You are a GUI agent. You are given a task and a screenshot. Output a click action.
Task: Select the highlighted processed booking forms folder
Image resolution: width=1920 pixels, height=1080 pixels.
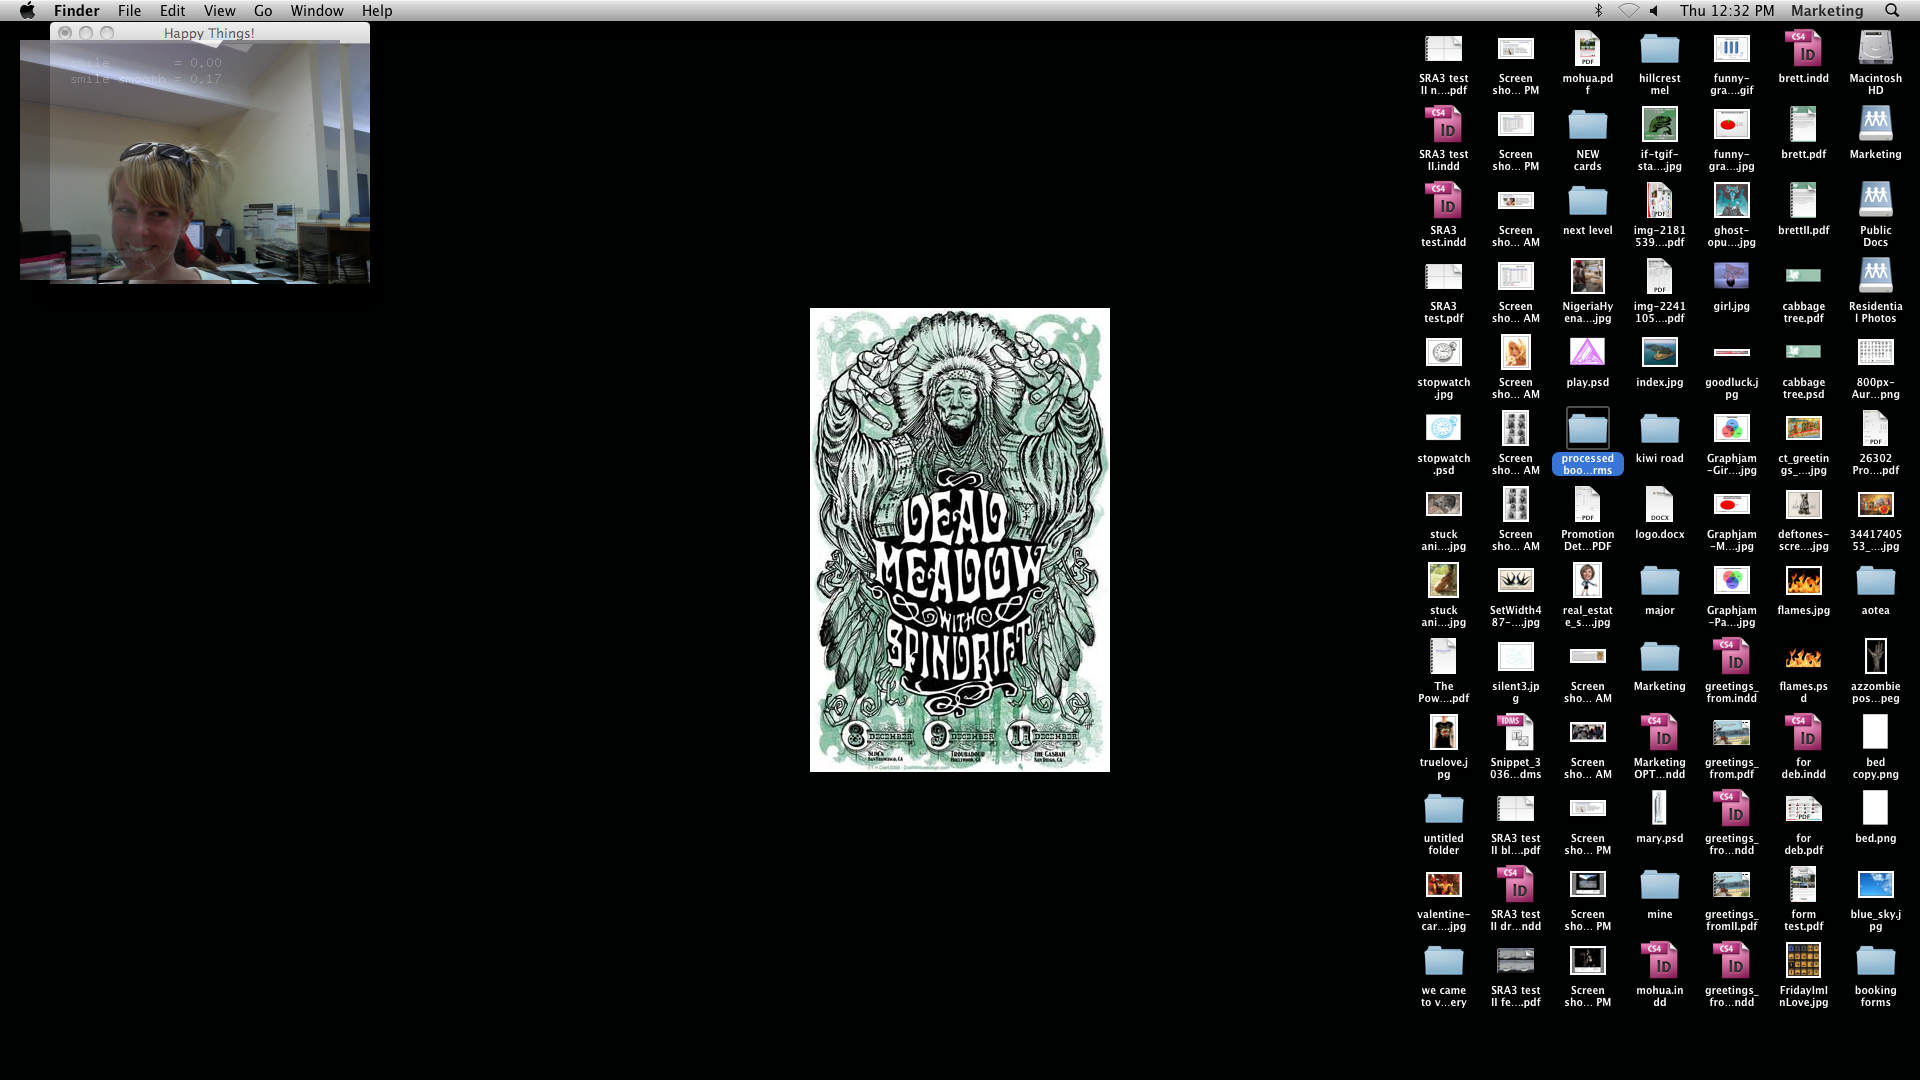[1587, 429]
